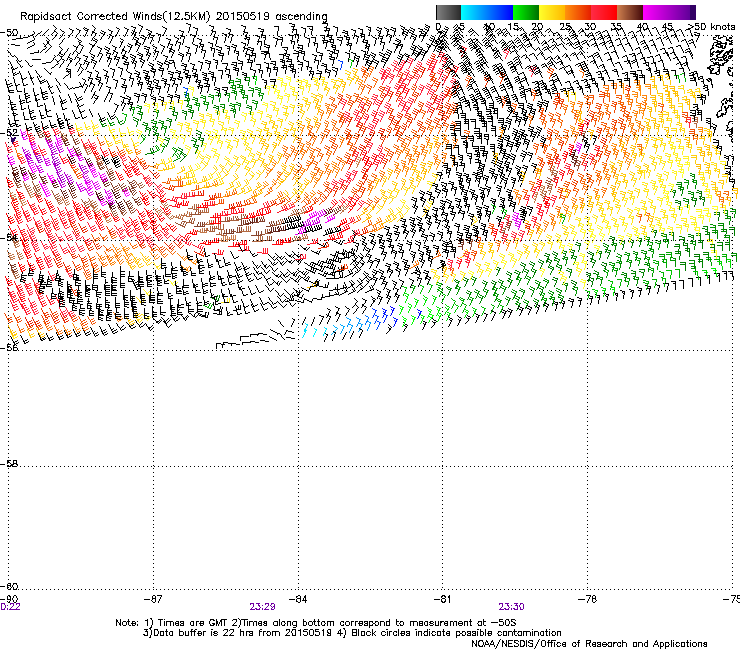Click the gray 0-5 knots color segment
Screen dimensions: 740x650
tap(448, 12)
